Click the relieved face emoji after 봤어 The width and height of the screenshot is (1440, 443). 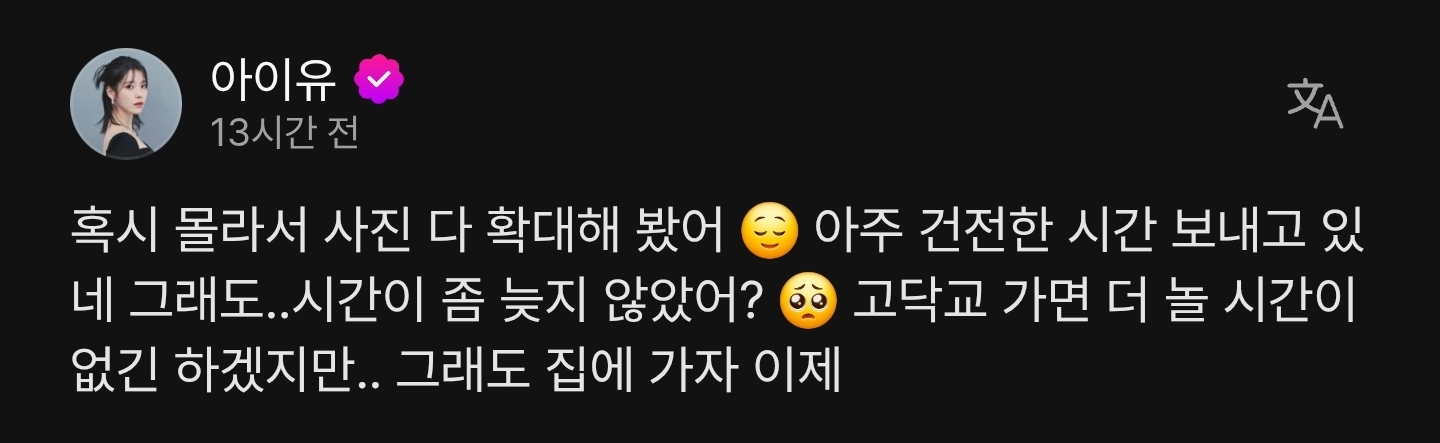pos(770,236)
